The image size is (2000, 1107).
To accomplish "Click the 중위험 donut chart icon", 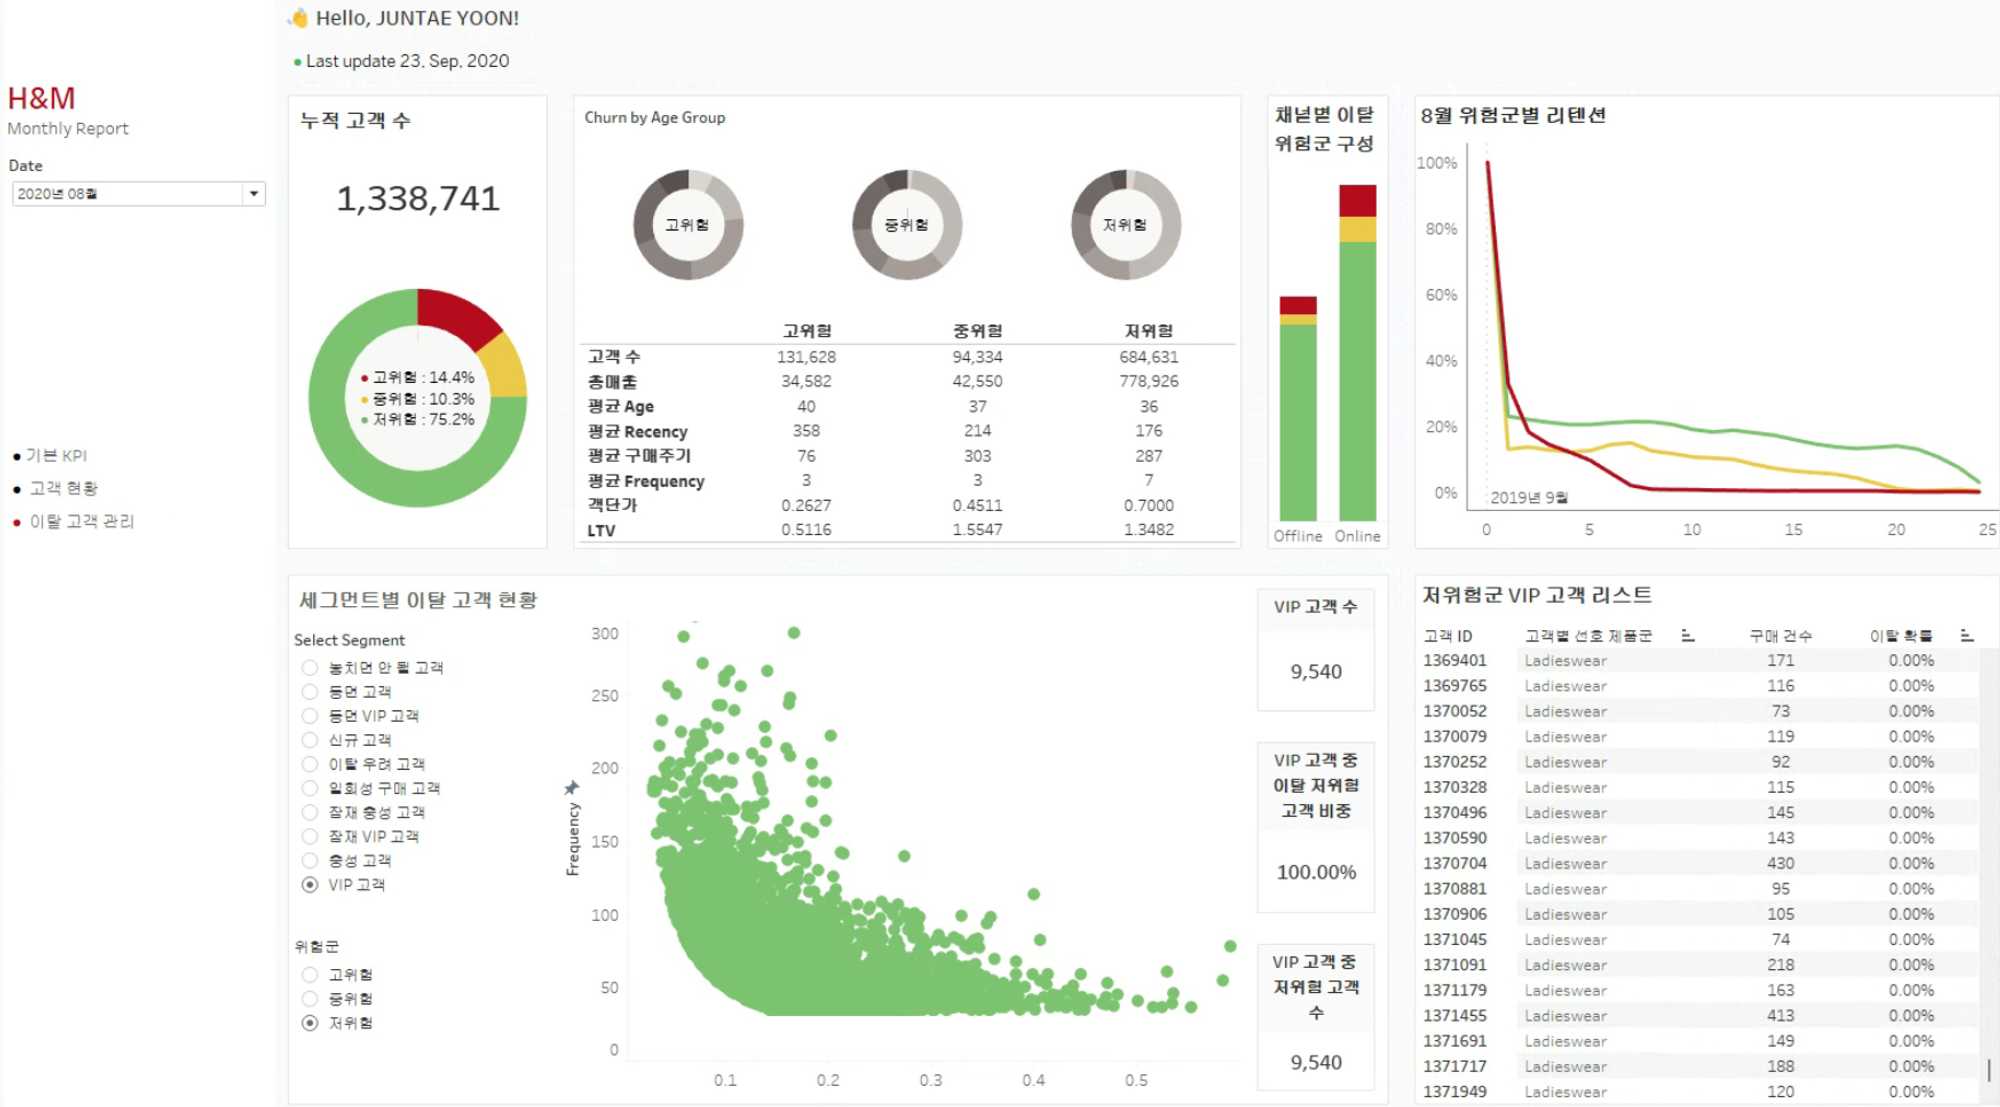I will [907, 225].
